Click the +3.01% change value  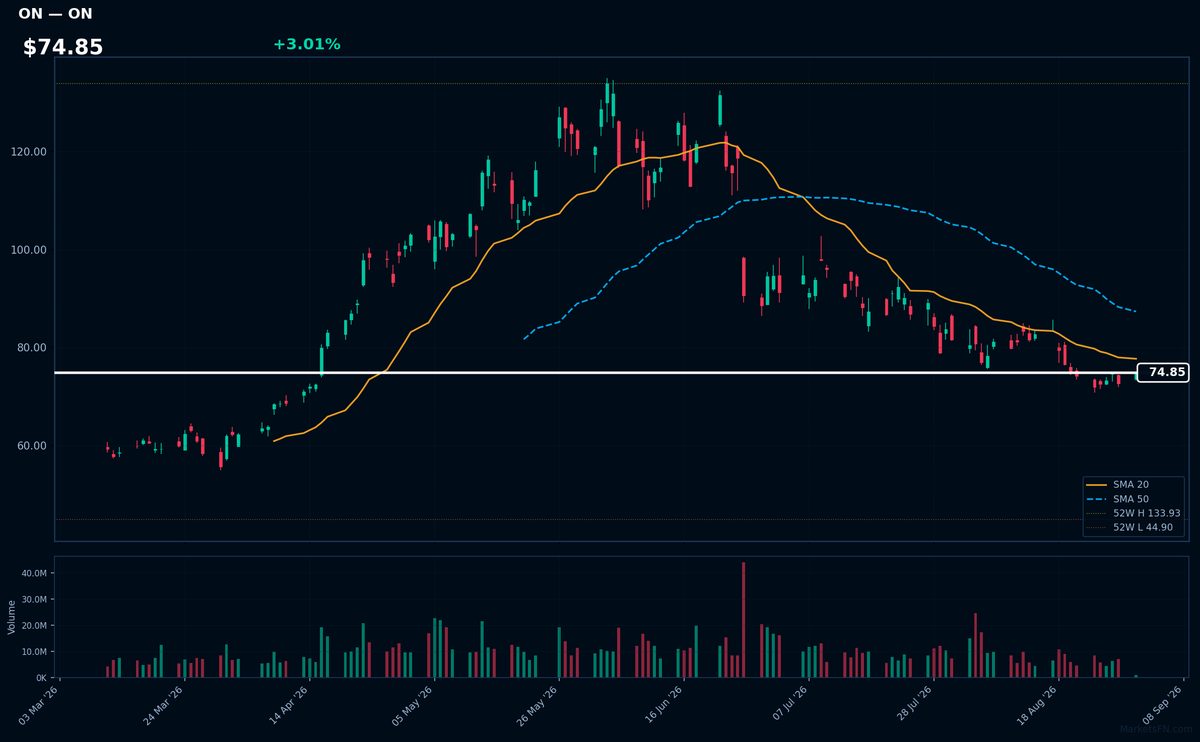pyautogui.click(x=306, y=44)
